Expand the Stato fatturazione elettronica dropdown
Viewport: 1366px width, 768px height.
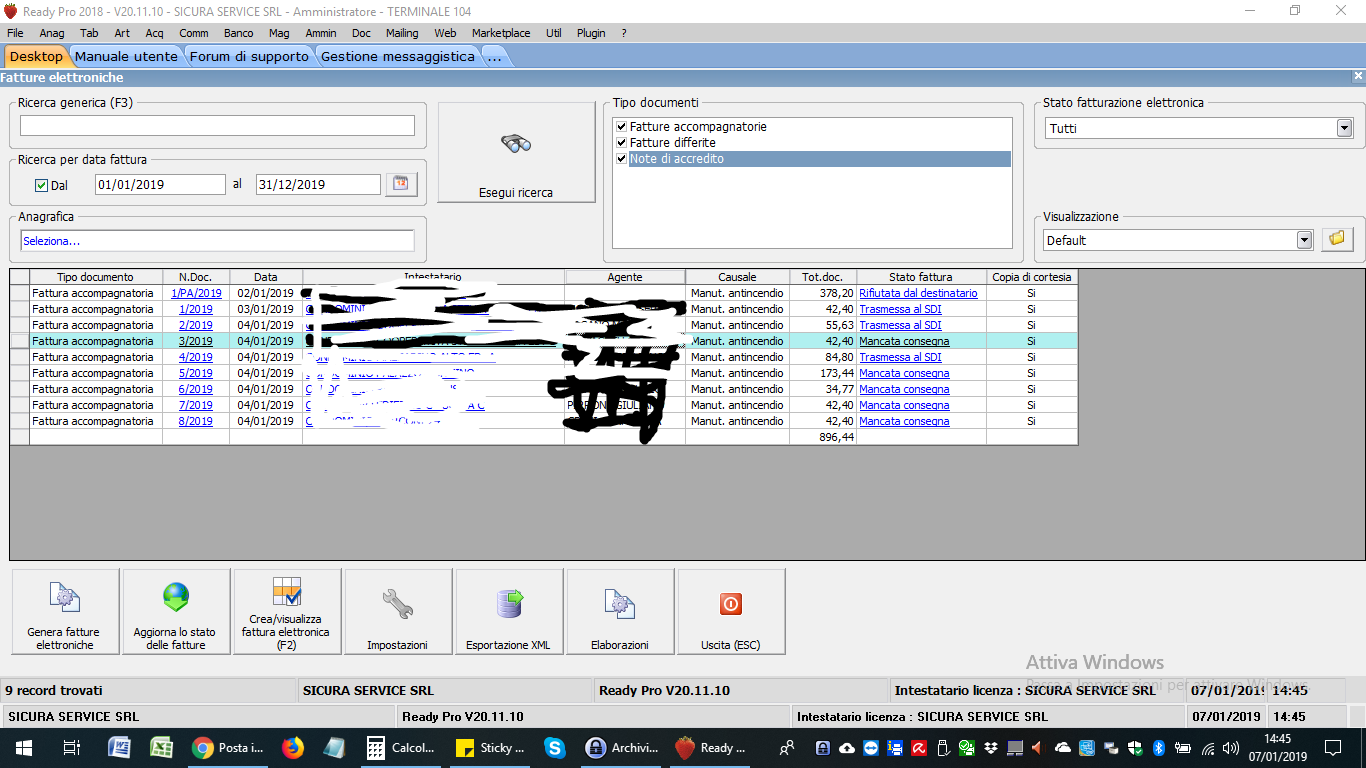1344,128
